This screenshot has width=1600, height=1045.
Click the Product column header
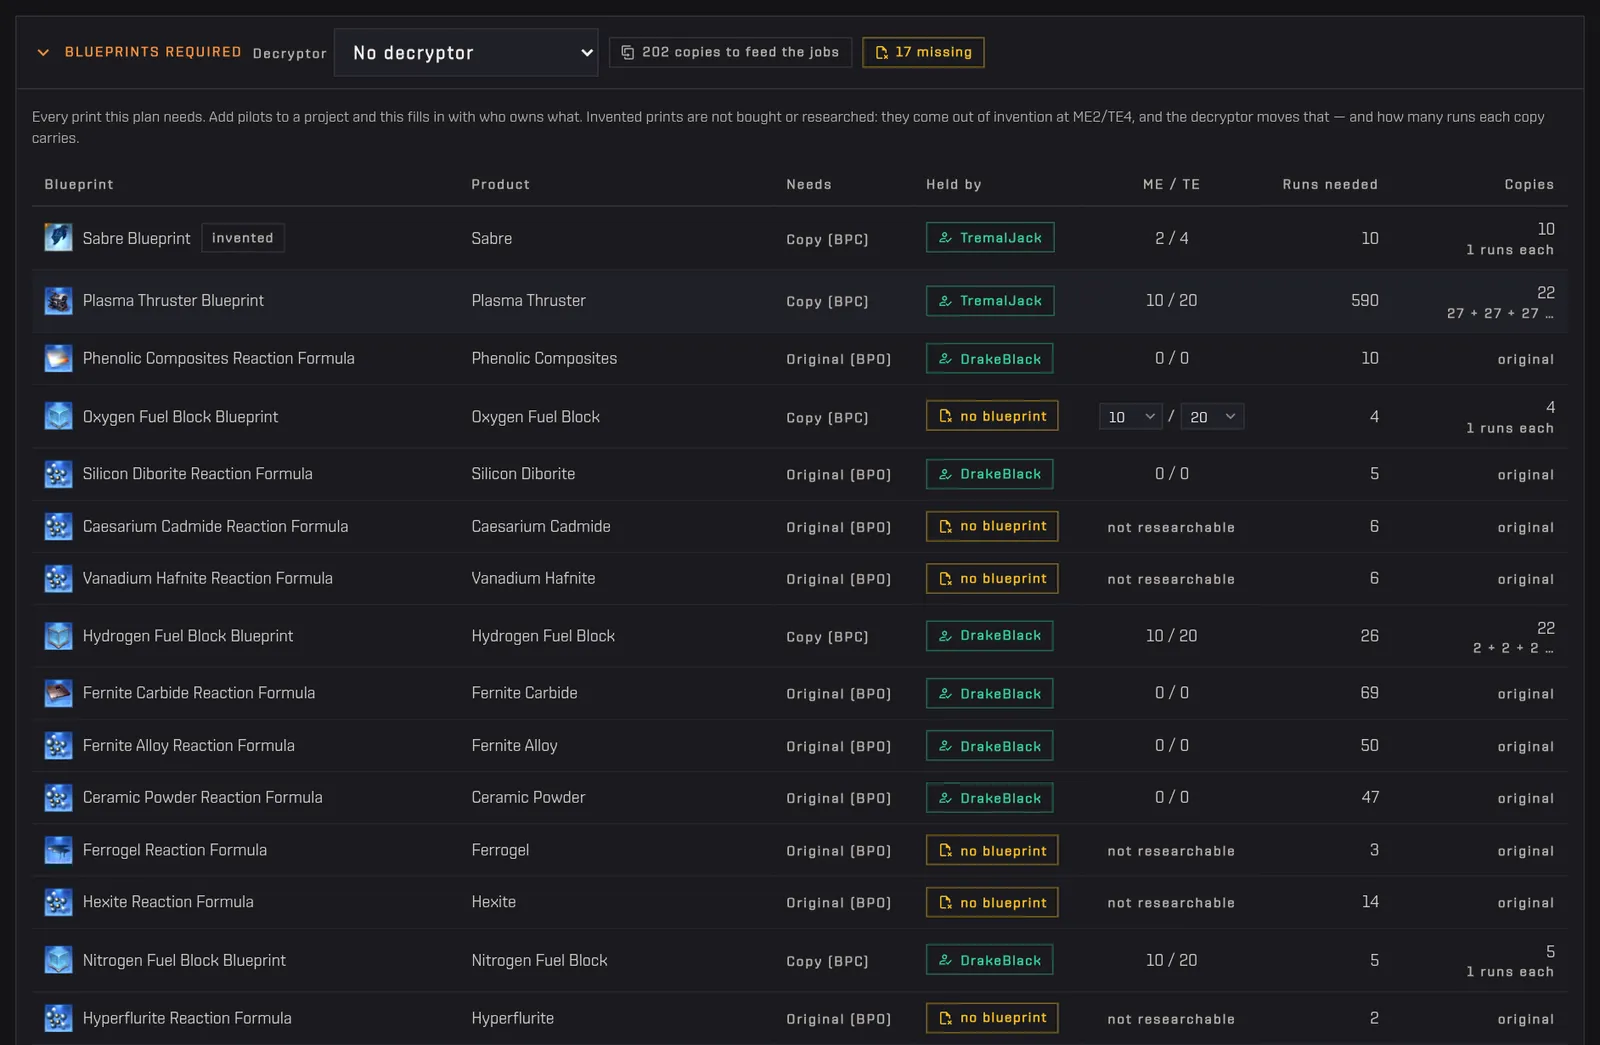pyautogui.click(x=501, y=185)
